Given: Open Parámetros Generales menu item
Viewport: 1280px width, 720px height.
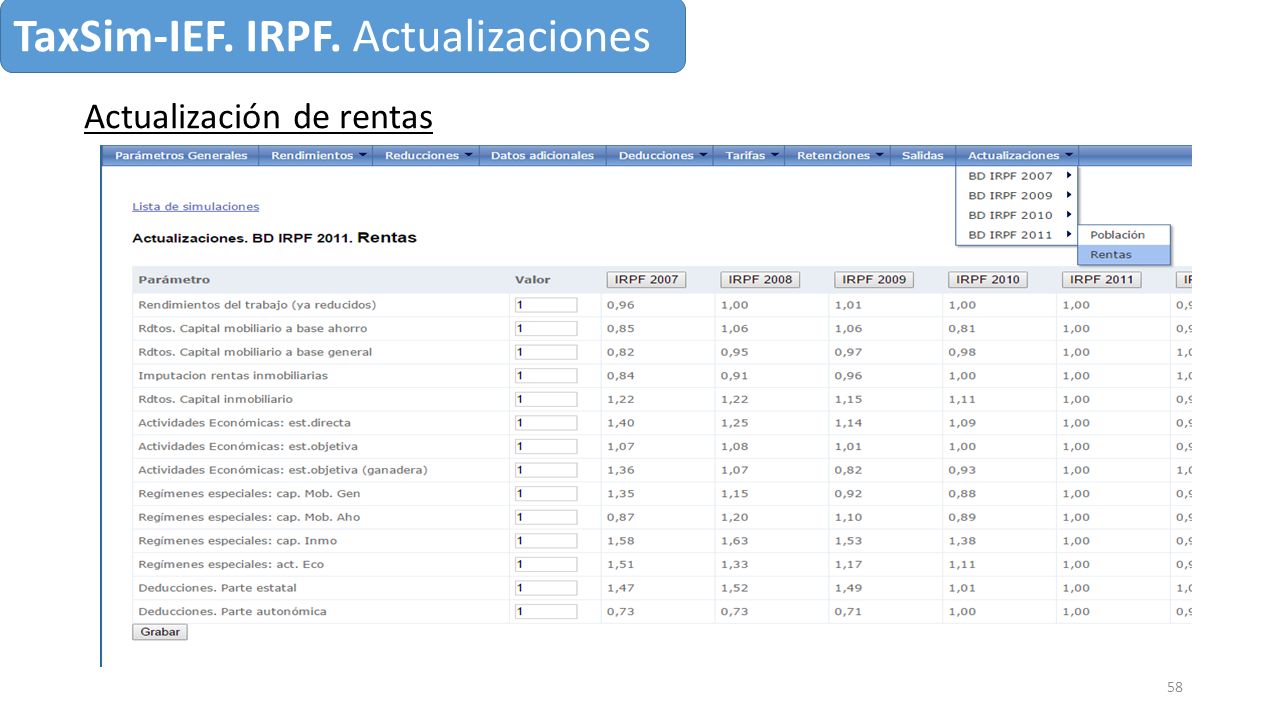Looking at the screenshot, I should click(x=181, y=156).
